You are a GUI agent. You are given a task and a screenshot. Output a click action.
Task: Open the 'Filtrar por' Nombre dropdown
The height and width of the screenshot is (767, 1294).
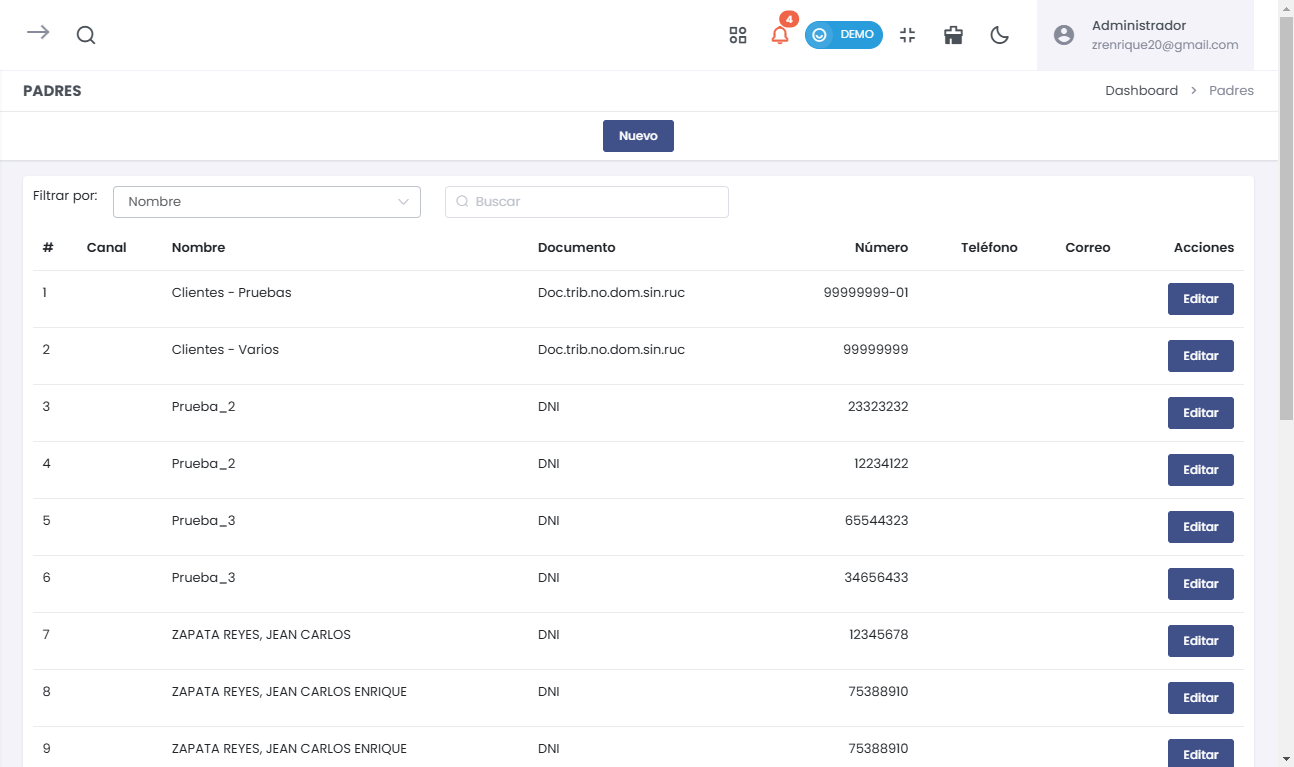(x=267, y=202)
